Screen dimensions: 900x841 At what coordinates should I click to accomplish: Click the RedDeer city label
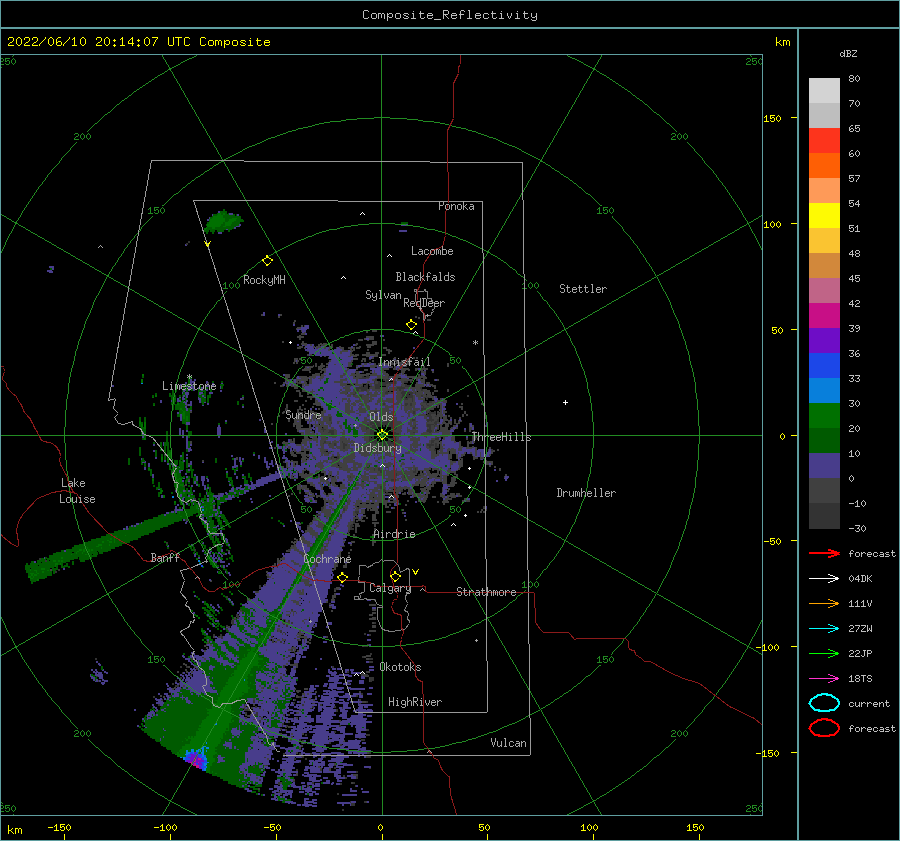pyautogui.click(x=424, y=303)
